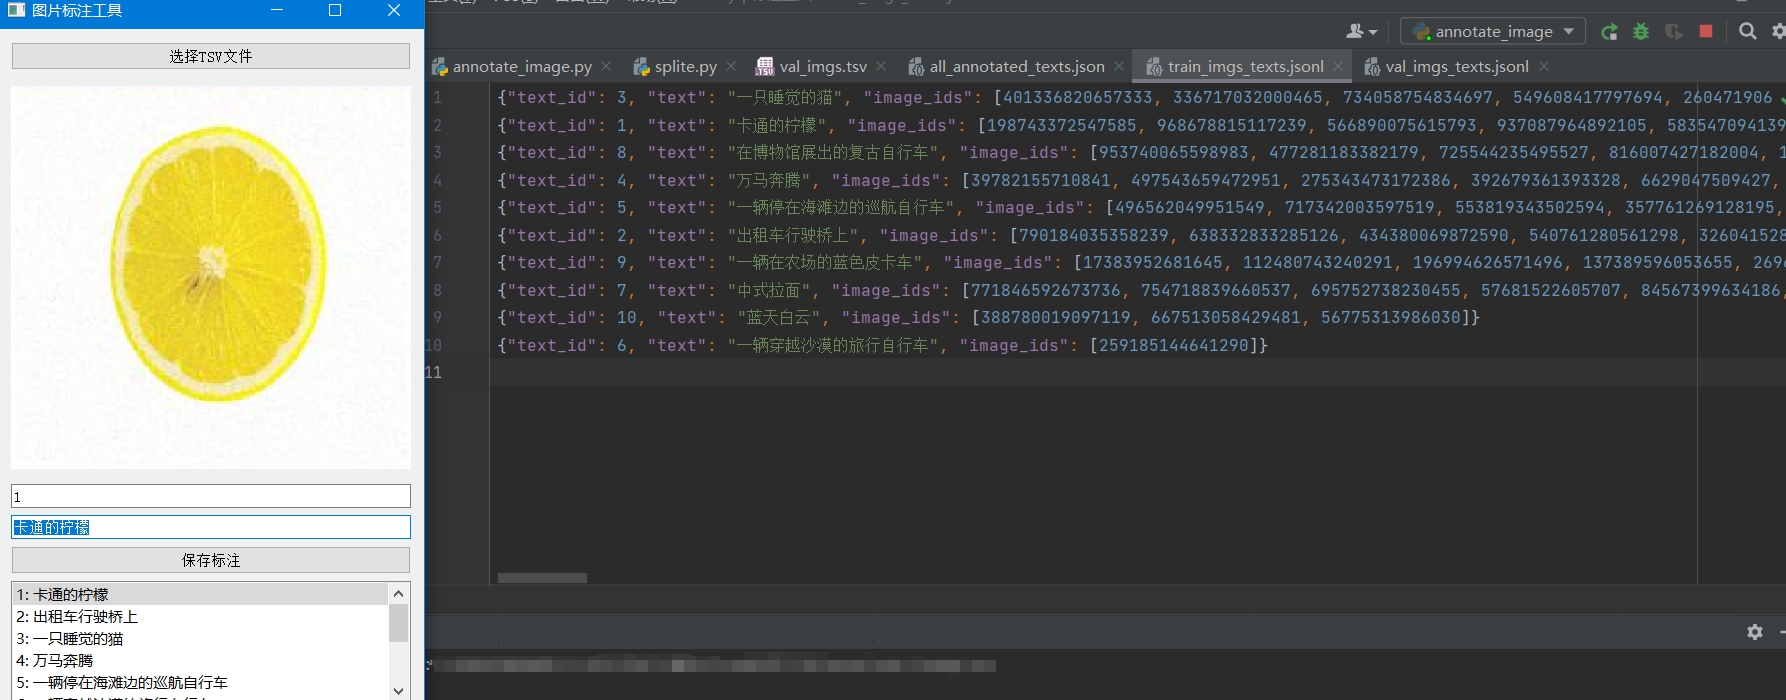Viewport: 1786px width, 700px height.
Task: Focus the text field with 卡通的柠檬
Action: click(x=211, y=527)
